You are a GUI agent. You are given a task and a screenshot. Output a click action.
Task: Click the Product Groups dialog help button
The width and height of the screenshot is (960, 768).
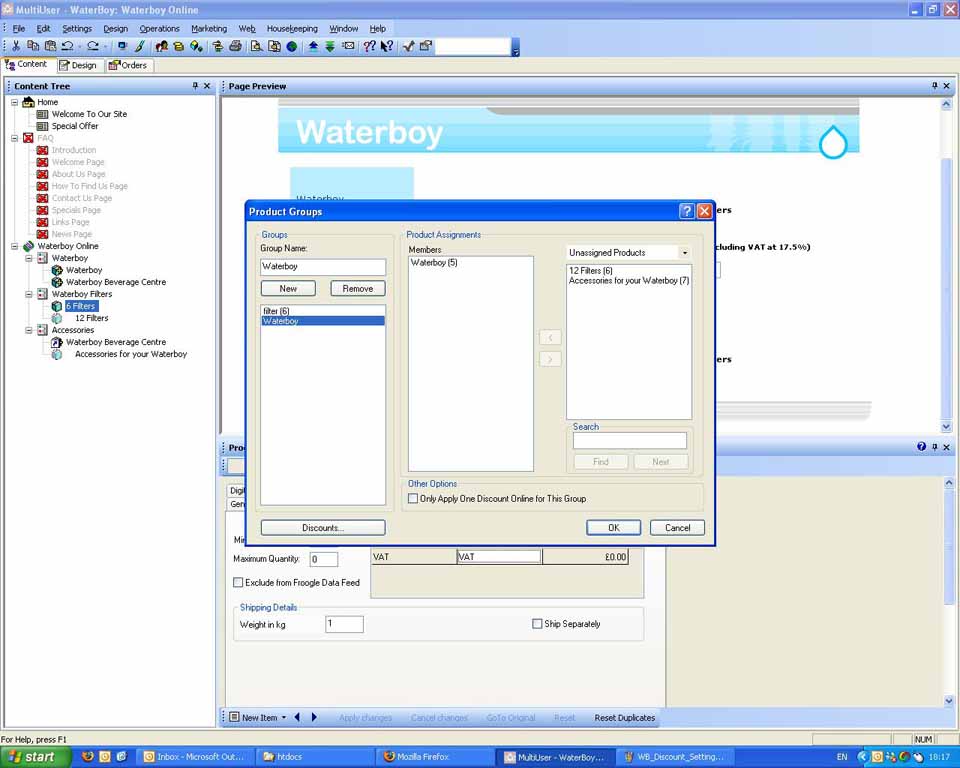click(x=687, y=211)
